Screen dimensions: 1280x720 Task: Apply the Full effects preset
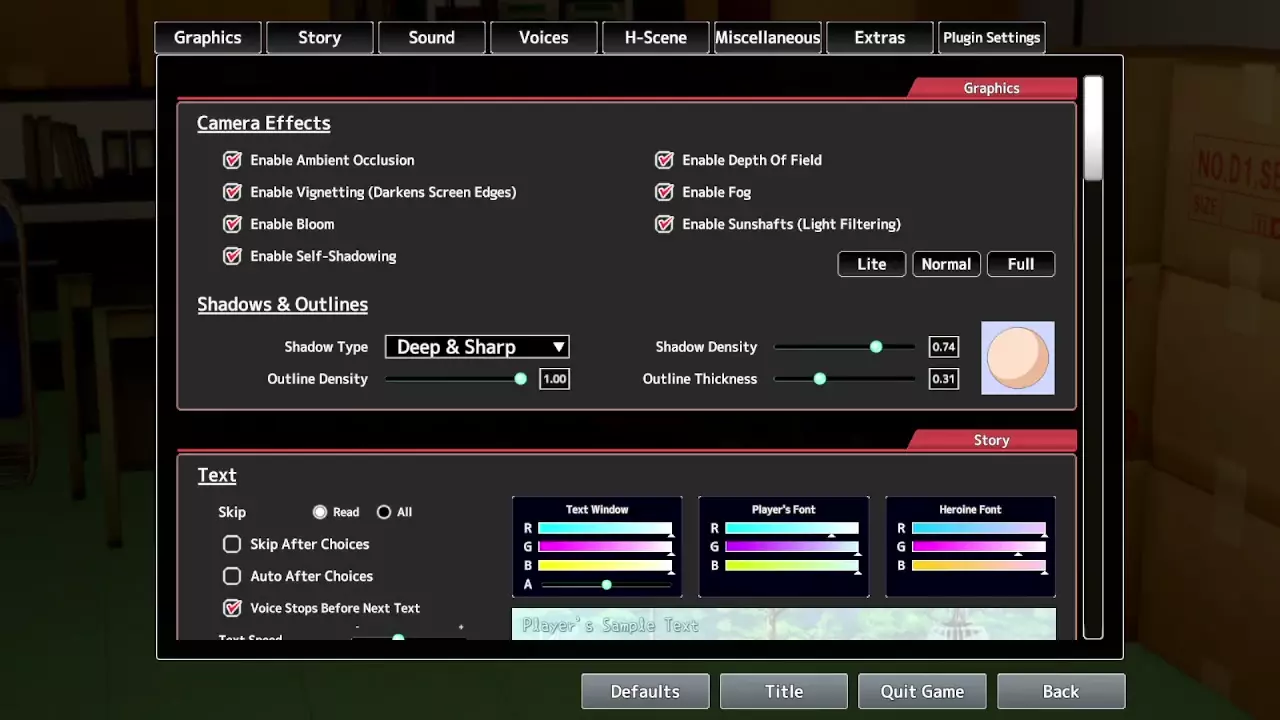click(1020, 264)
